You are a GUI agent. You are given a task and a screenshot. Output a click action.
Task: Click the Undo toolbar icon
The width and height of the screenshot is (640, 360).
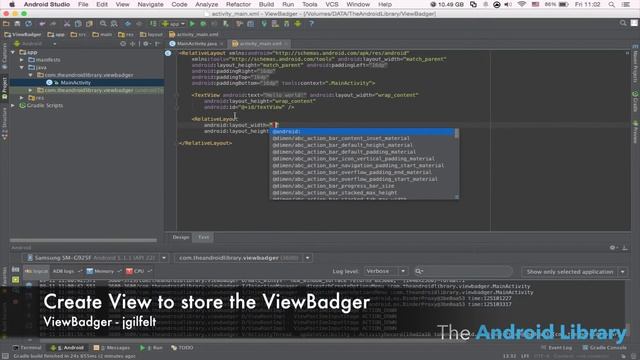point(42,24)
